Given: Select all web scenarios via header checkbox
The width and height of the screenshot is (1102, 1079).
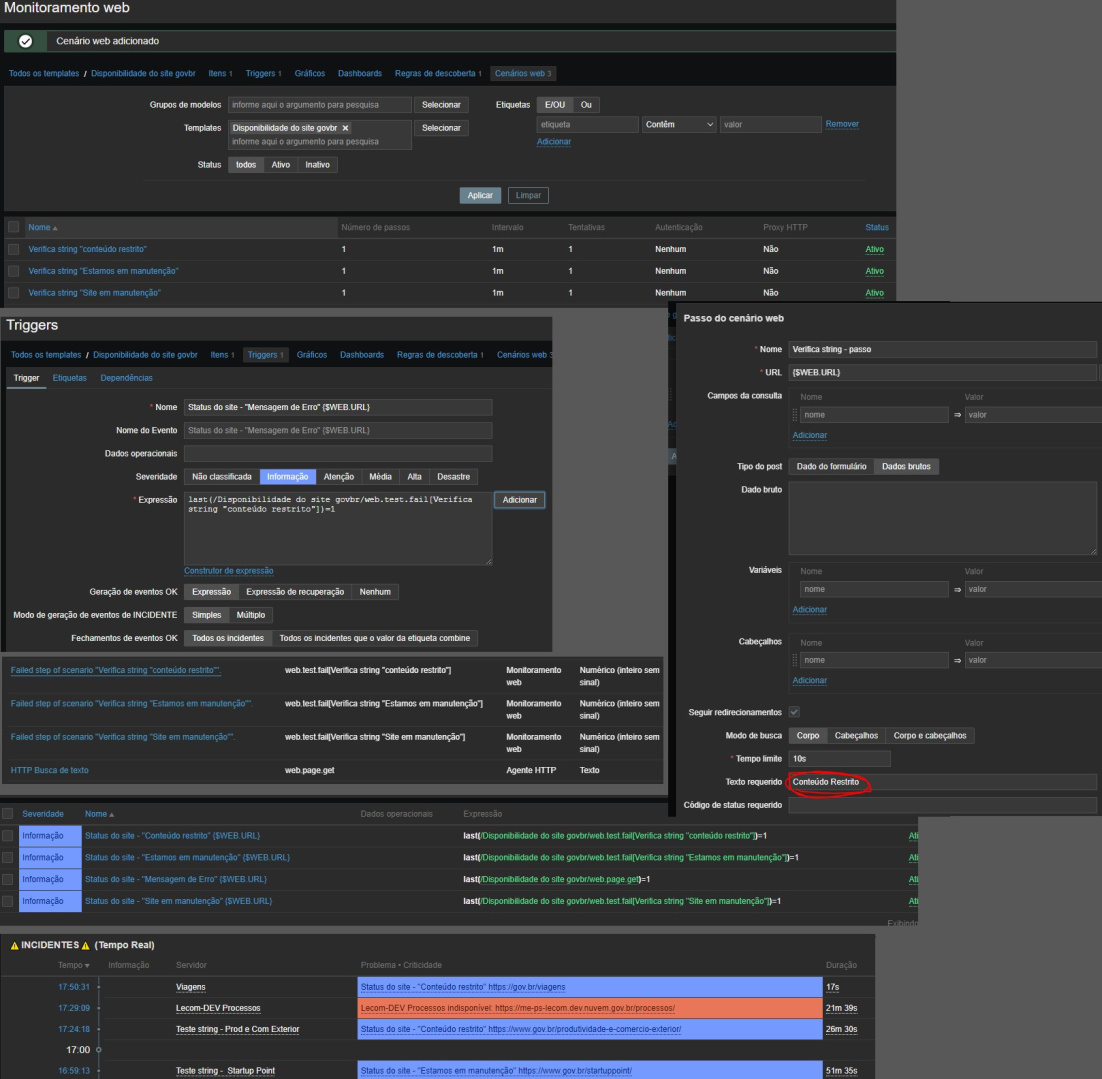Looking at the screenshot, I should [x=13, y=228].
